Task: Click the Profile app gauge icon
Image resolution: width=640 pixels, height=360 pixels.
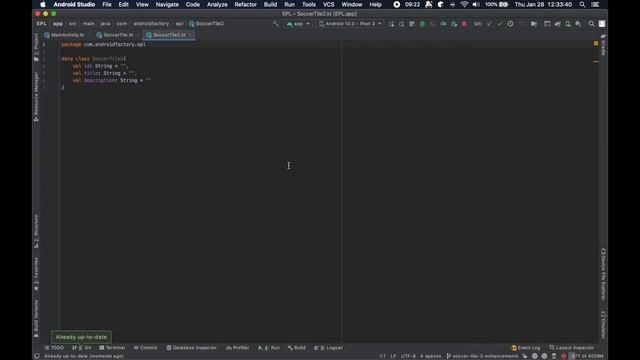Action: pos(443,24)
